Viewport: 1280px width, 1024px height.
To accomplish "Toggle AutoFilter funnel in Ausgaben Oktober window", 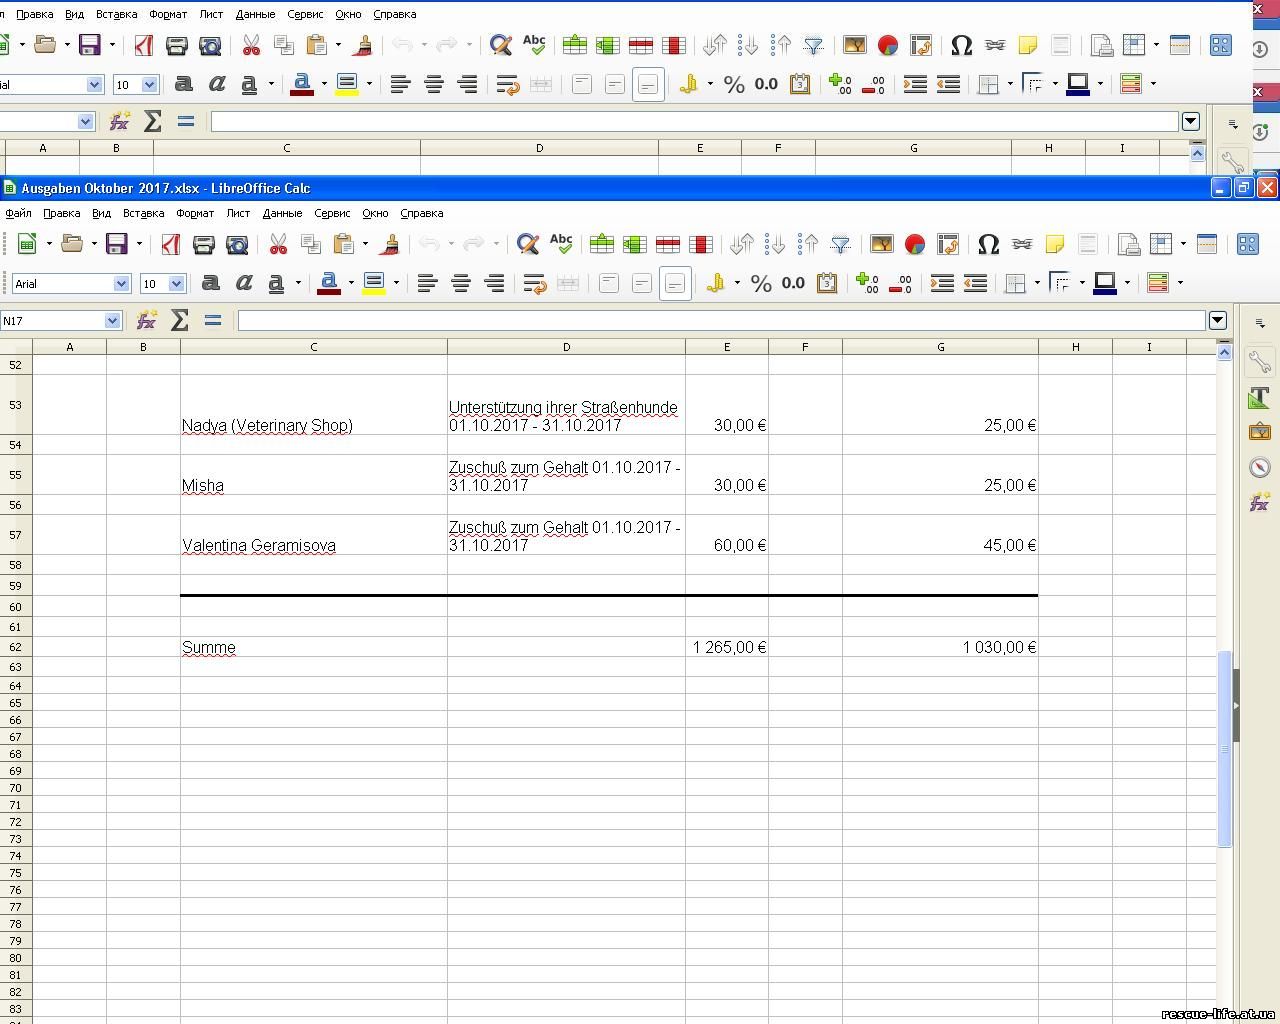I will point(841,244).
